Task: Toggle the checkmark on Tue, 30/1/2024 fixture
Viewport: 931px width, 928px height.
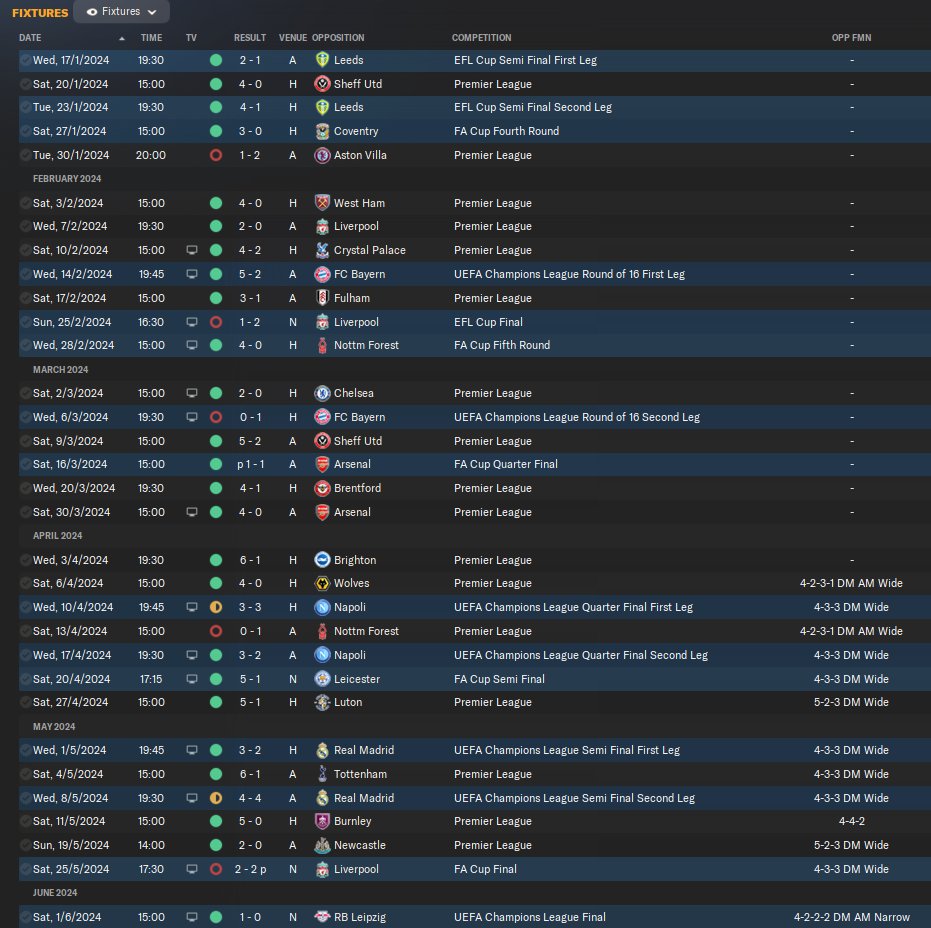Action: pos(26,155)
